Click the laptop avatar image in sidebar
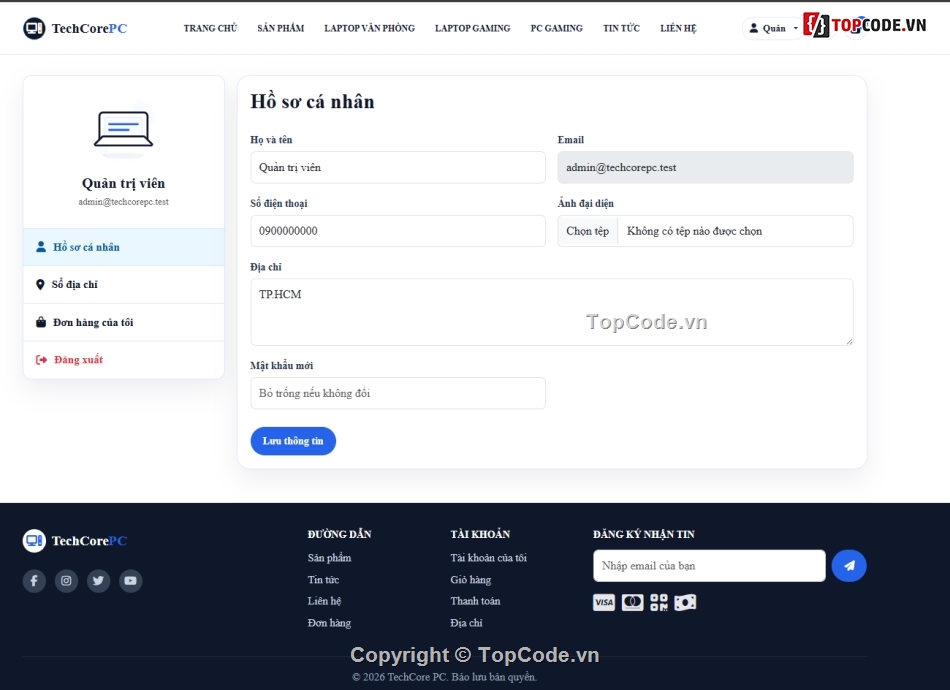950x690 pixels. click(124, 129)
